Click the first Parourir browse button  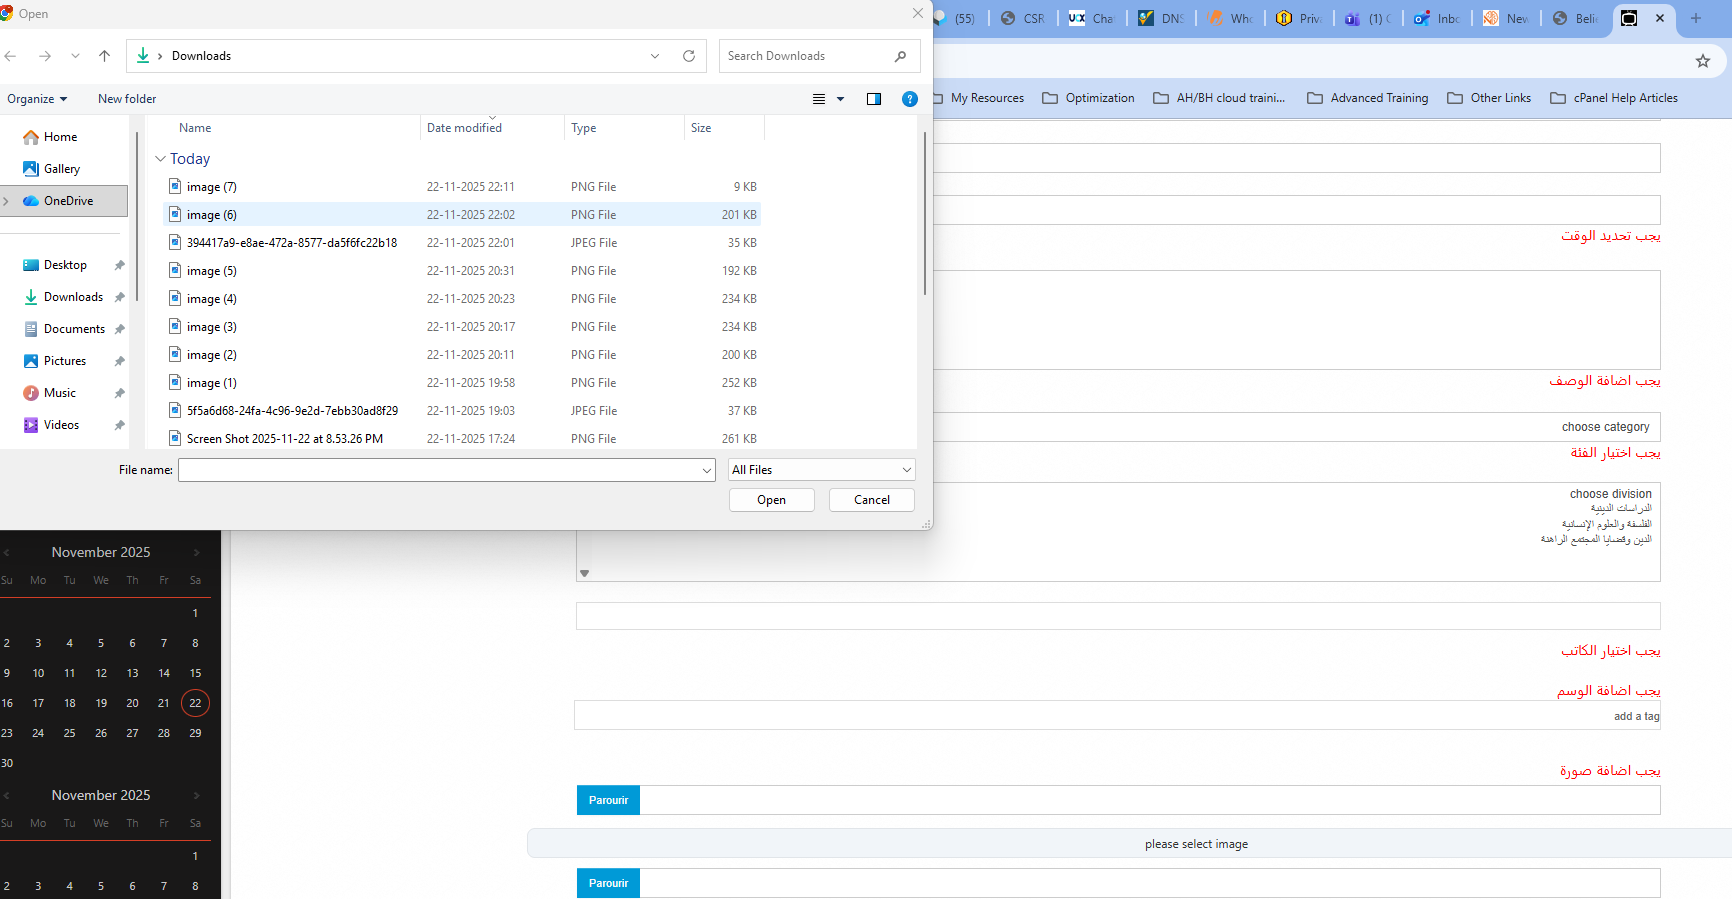click(x=608, y=800)
